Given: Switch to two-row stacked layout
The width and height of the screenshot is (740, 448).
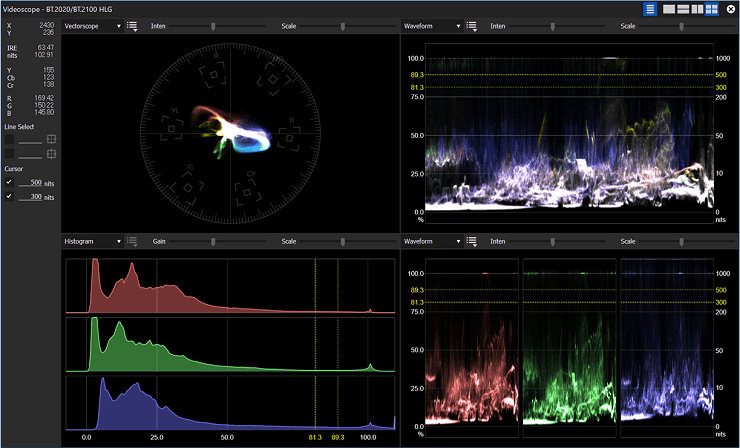Looking at the screenshot, I should tap(684, 9).
